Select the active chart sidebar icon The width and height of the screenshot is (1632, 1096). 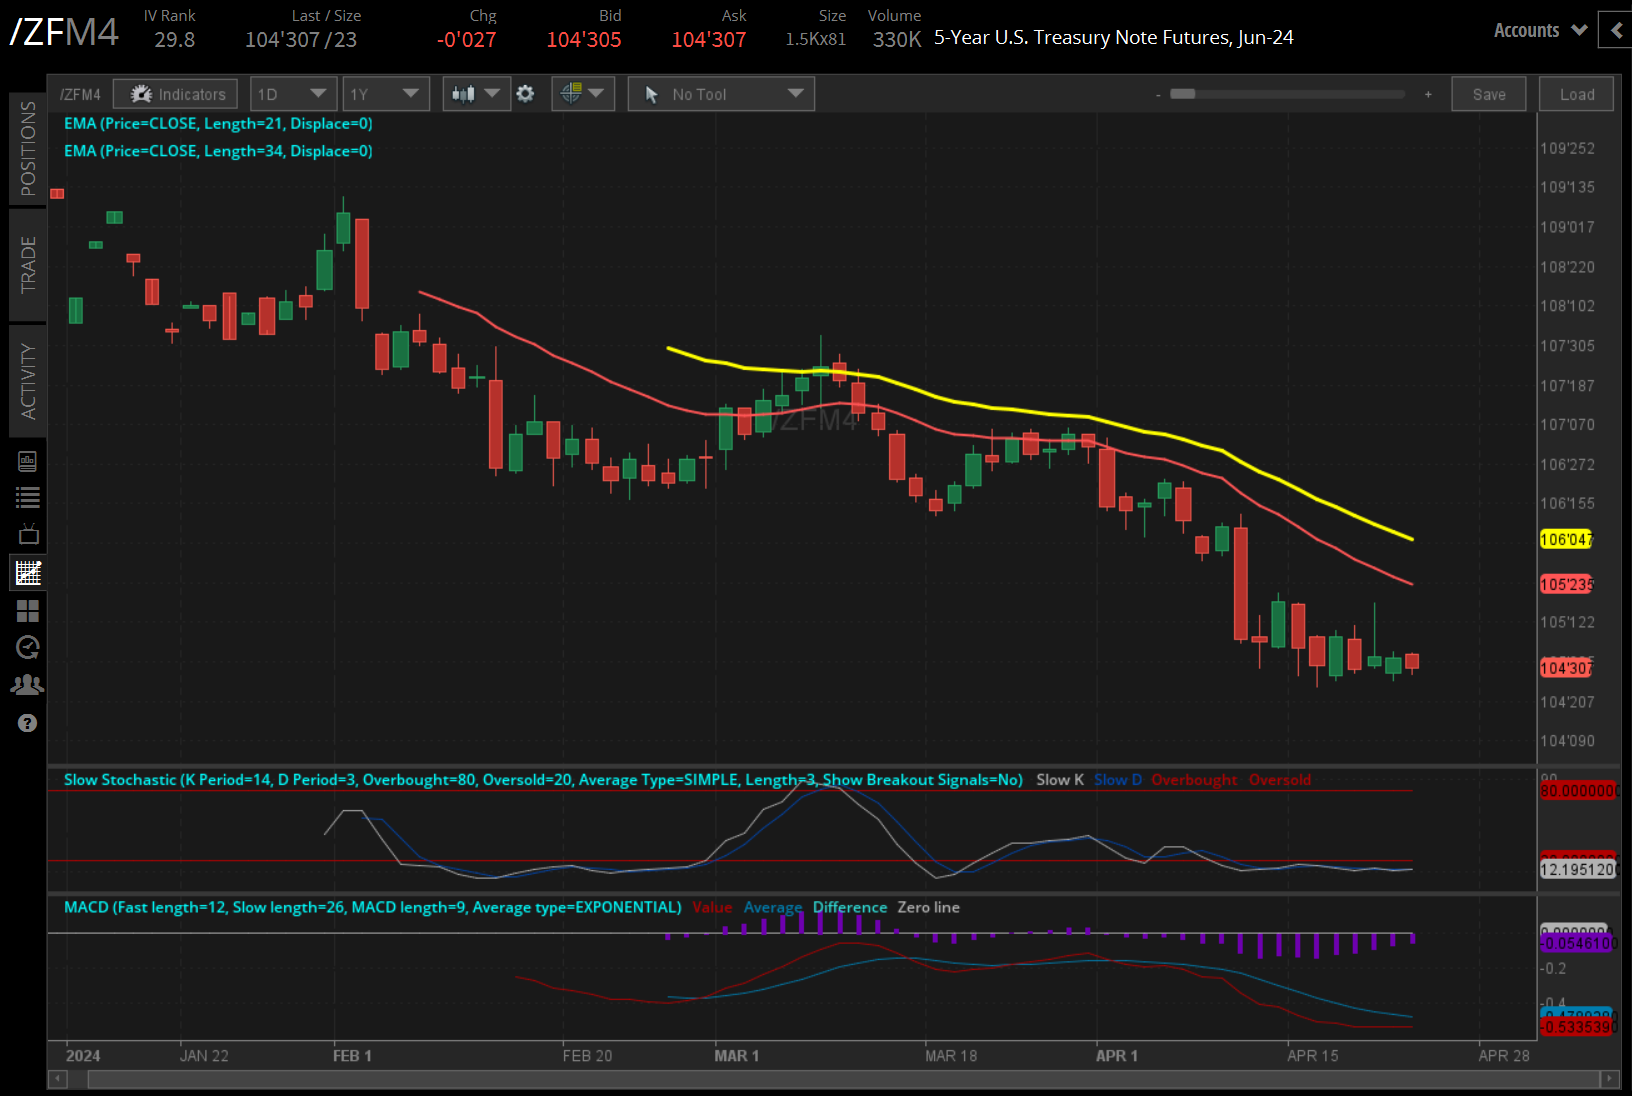tap(28, 573)
